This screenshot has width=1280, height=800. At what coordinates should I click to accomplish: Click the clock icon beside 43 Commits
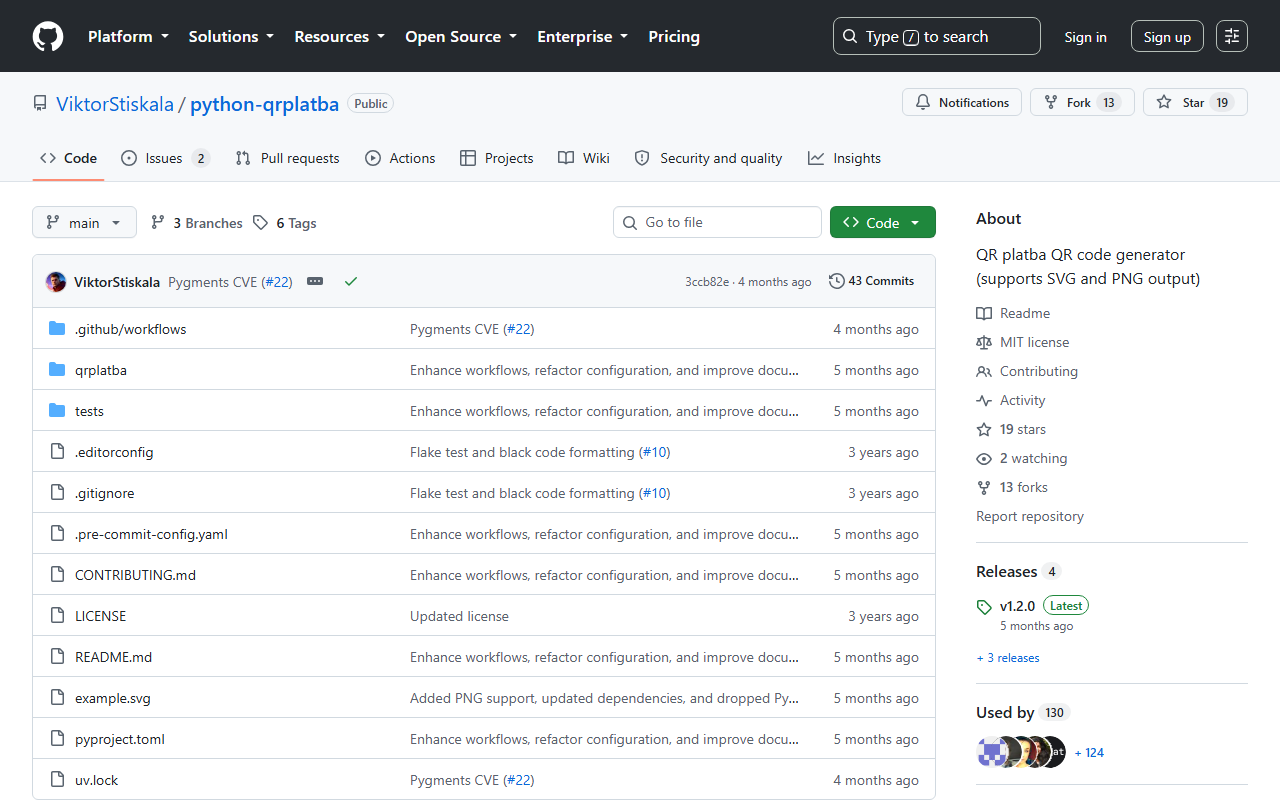[837, 281]
